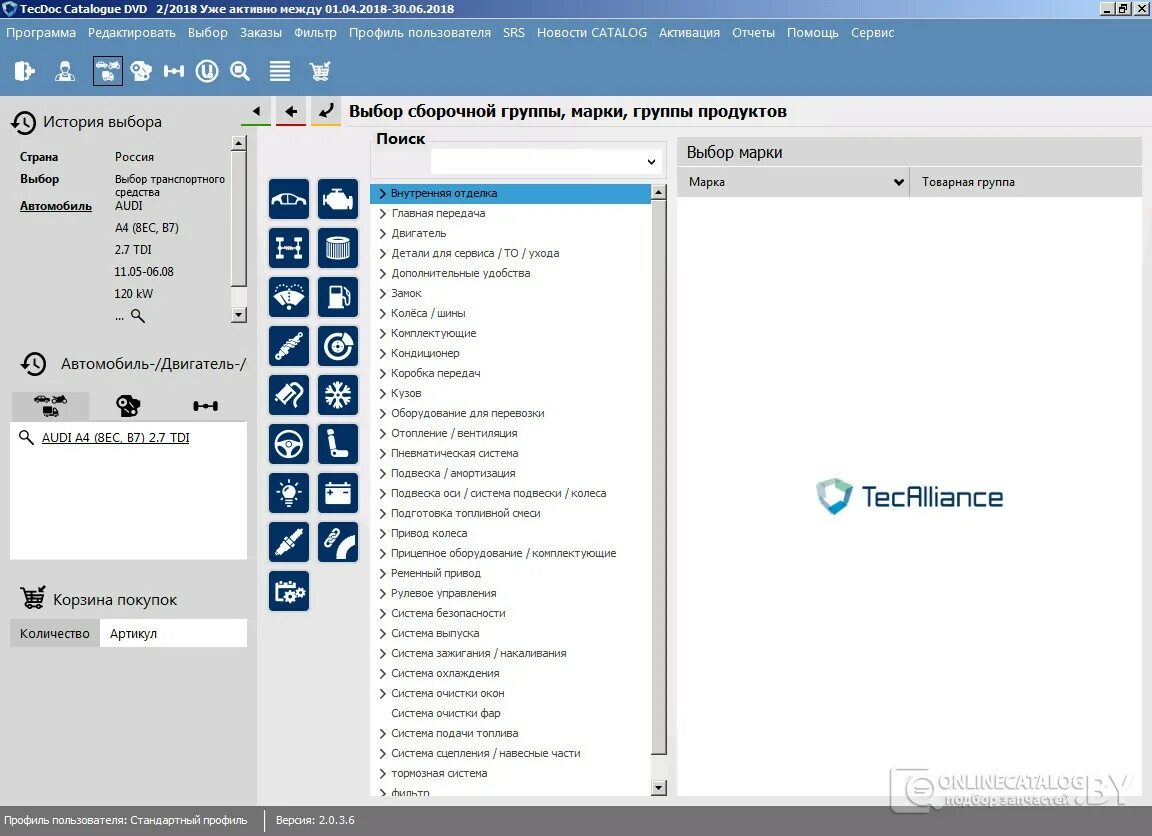Viewport: 1152px width, 836px height.
Task: Expand the Коробка передач tree node
Action: (382, 373)
